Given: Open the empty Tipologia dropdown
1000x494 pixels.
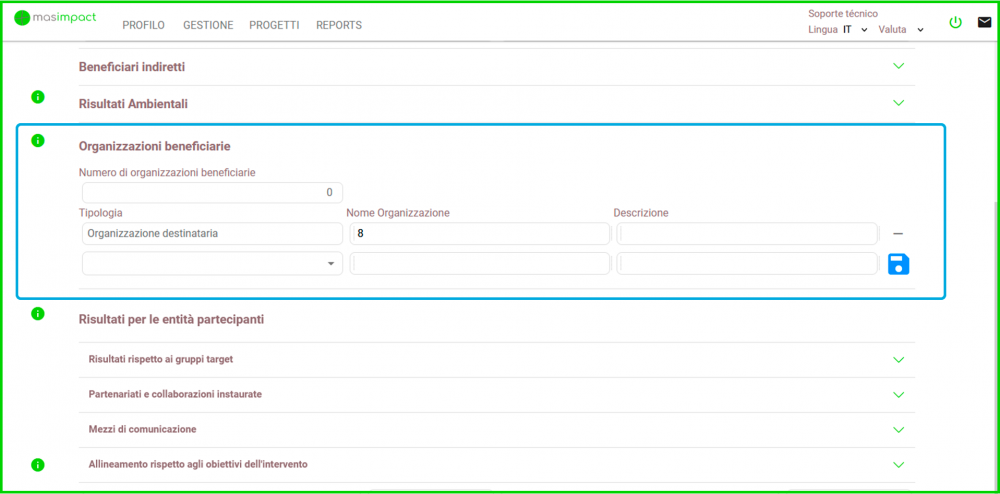Looking at the screenshot, I should tap(212, 264).
